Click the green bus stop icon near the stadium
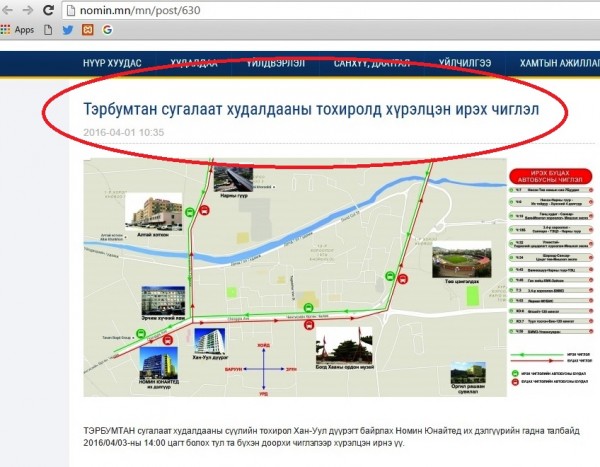 coord(390,276)
